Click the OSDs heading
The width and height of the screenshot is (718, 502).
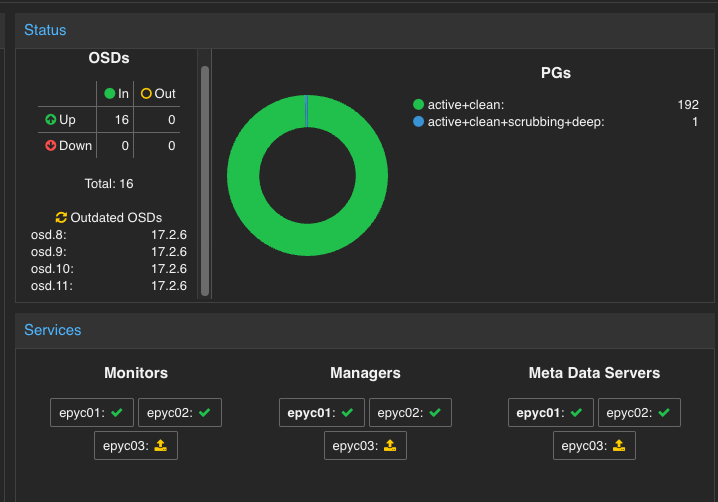109,58
